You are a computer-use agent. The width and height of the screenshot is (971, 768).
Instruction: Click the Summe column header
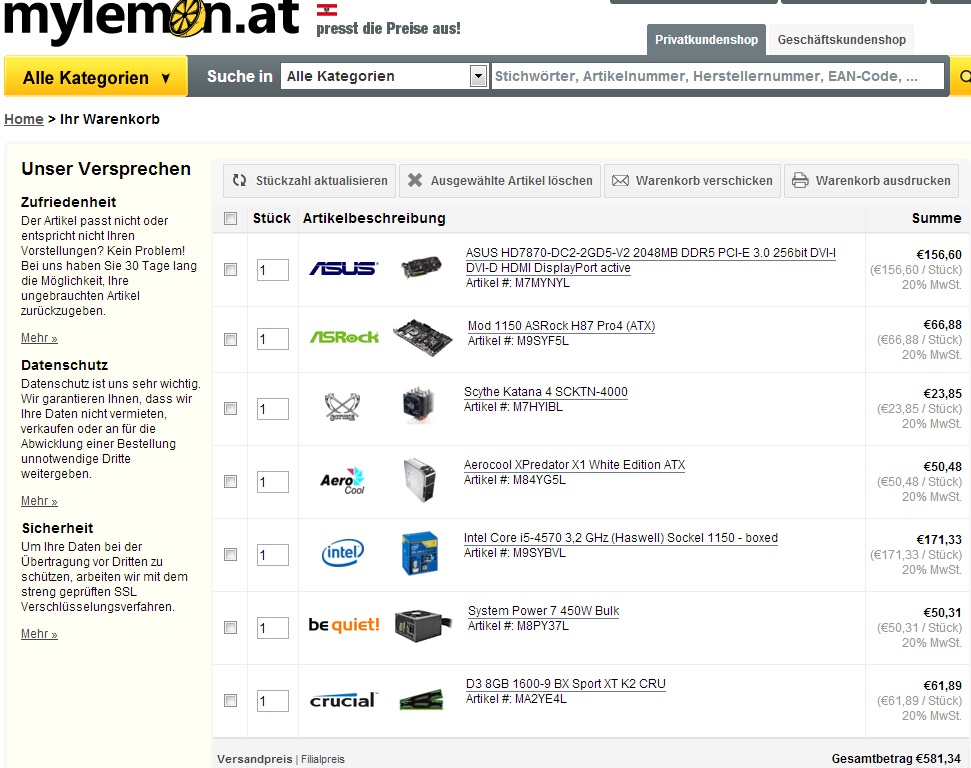point(936,218)
